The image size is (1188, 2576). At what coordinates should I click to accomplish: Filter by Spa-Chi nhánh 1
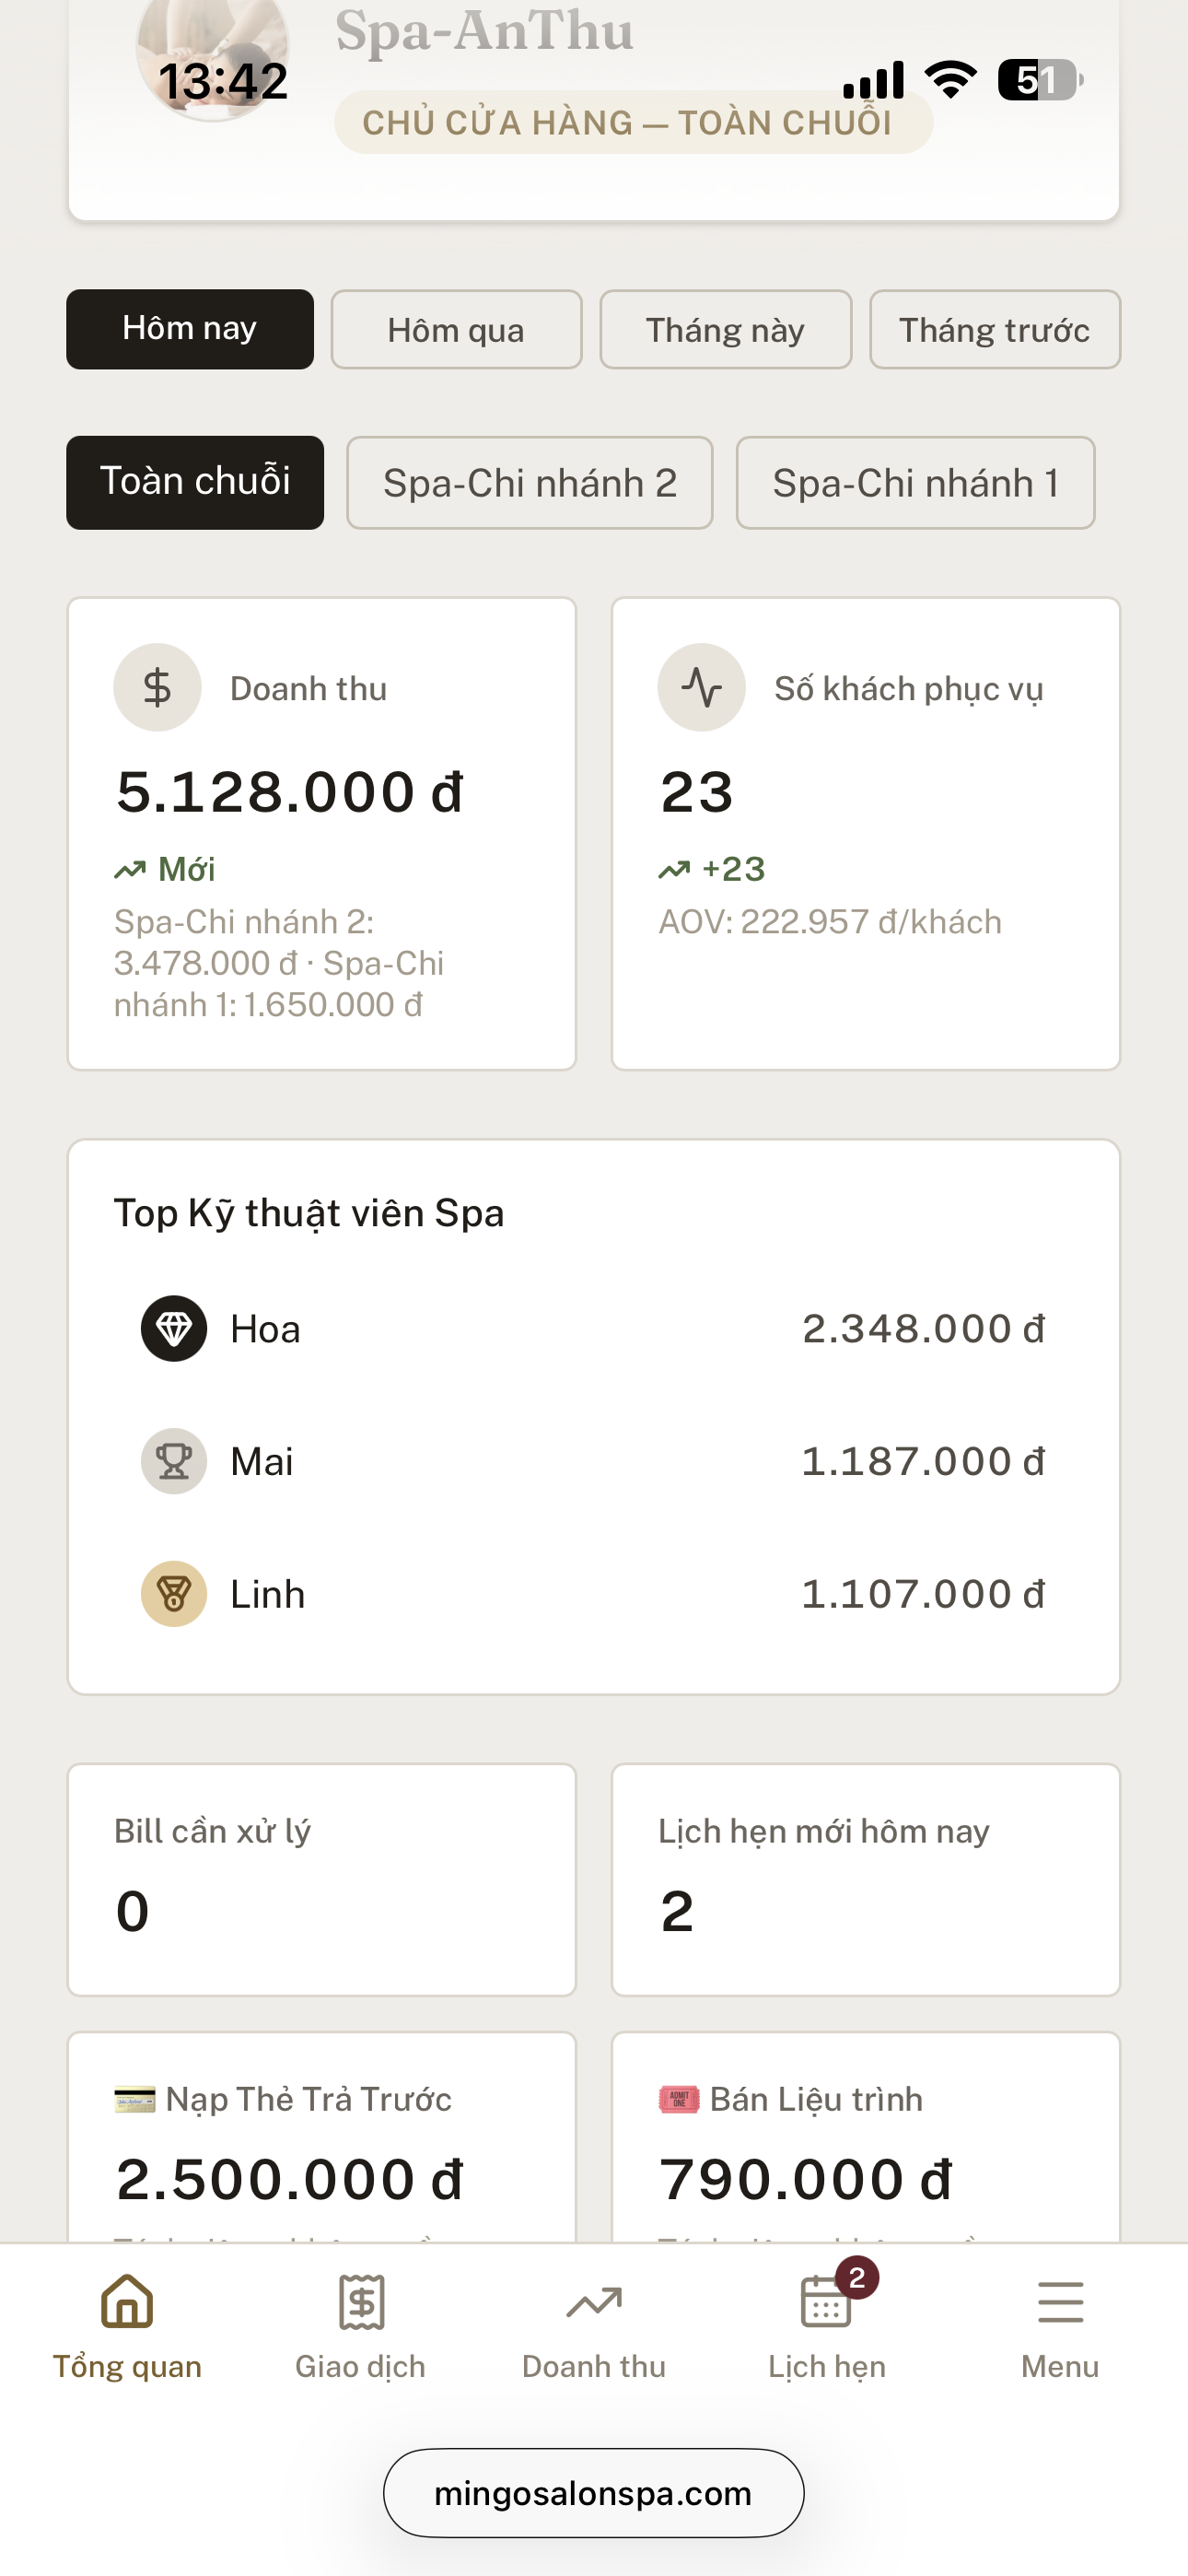(916, 483)
